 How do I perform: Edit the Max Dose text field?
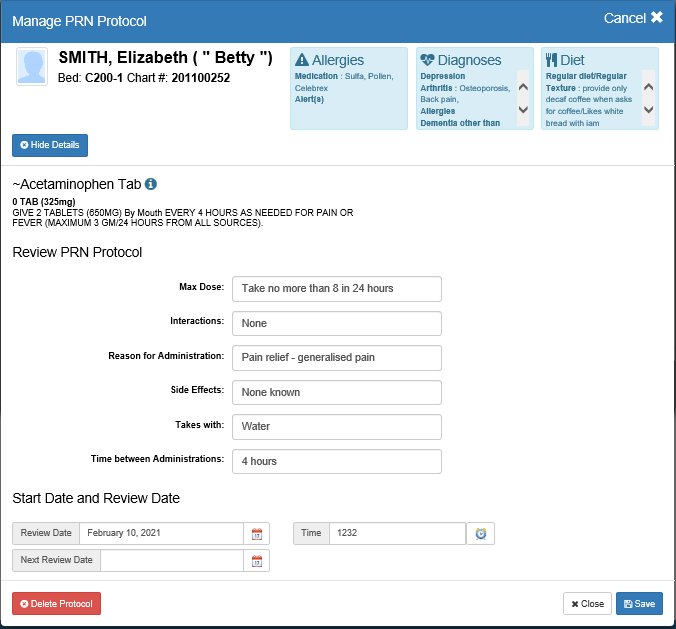[x=336, y=289]
